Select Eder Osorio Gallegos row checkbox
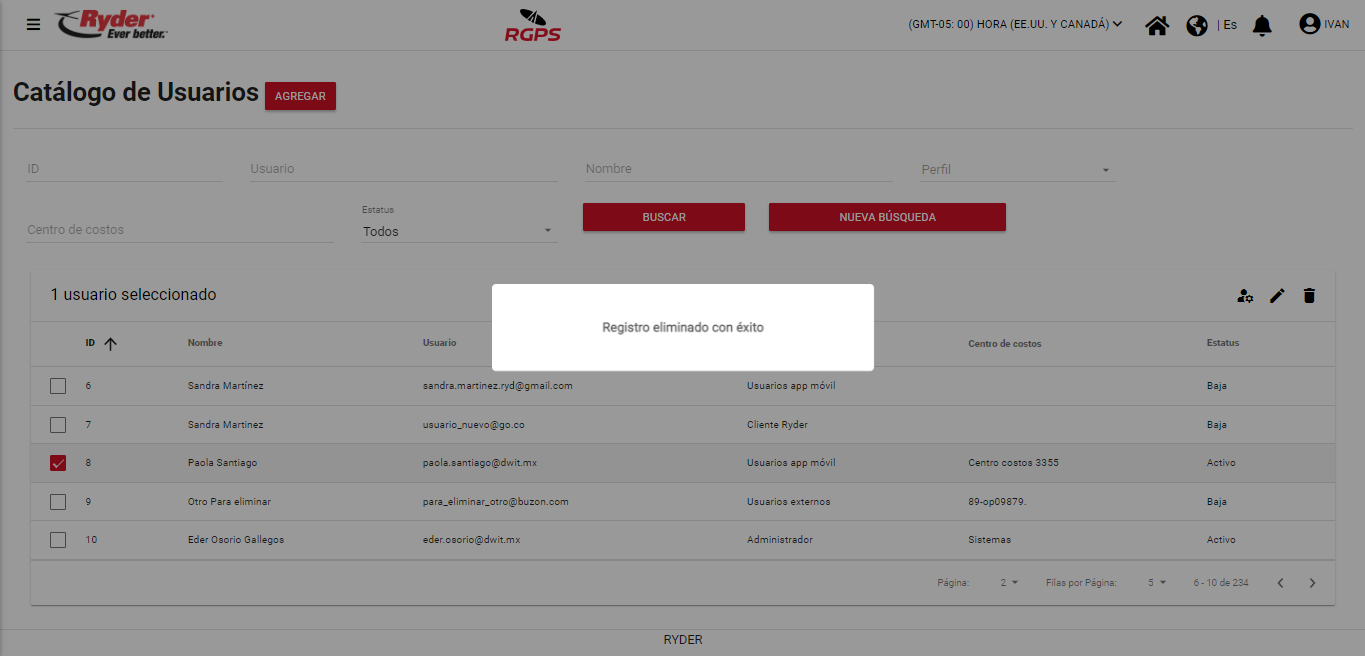This screenshot has width=1365, height=656. click(x=58, y=540)
